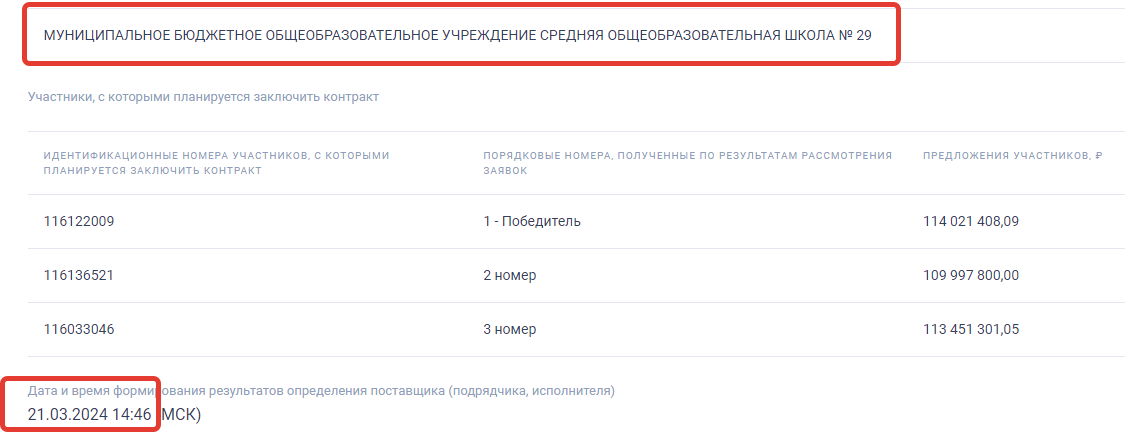Click the "1 - Победитель" cell
Image resolution: width=1125 pixels, height=445 pixels.
531,221
